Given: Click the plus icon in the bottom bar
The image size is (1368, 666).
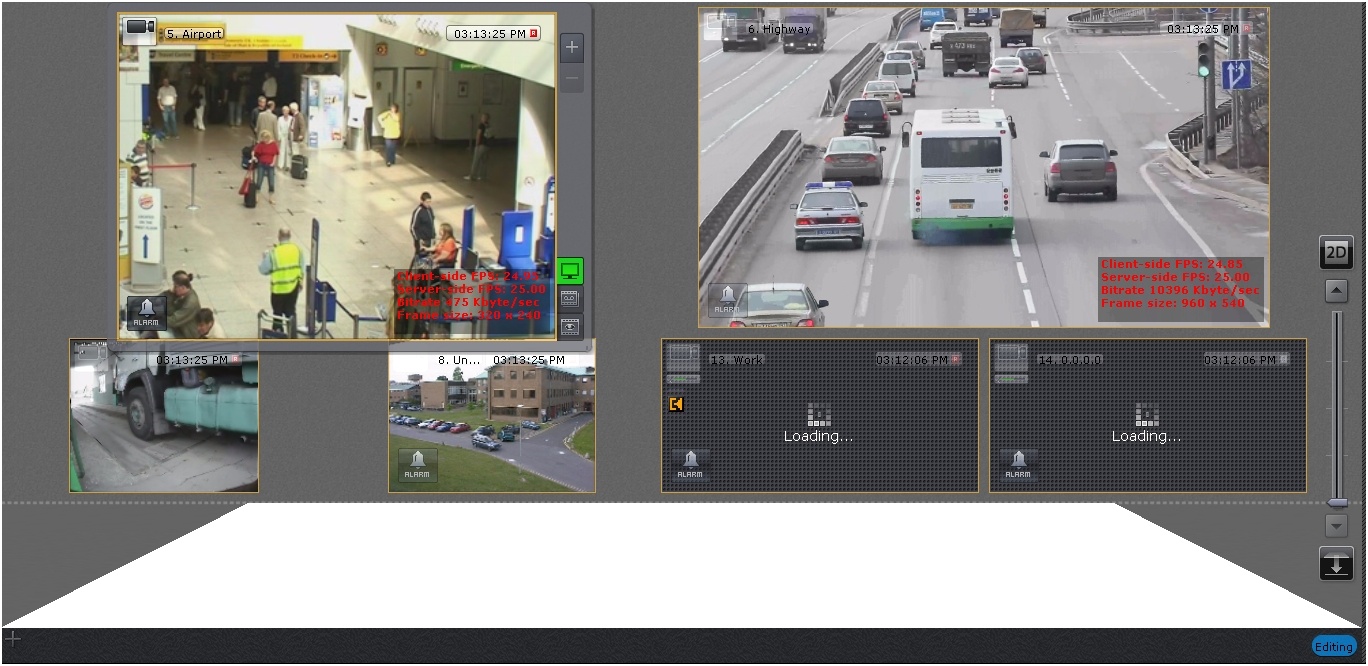Looking at the screenshot, I should tap(12, 638).
